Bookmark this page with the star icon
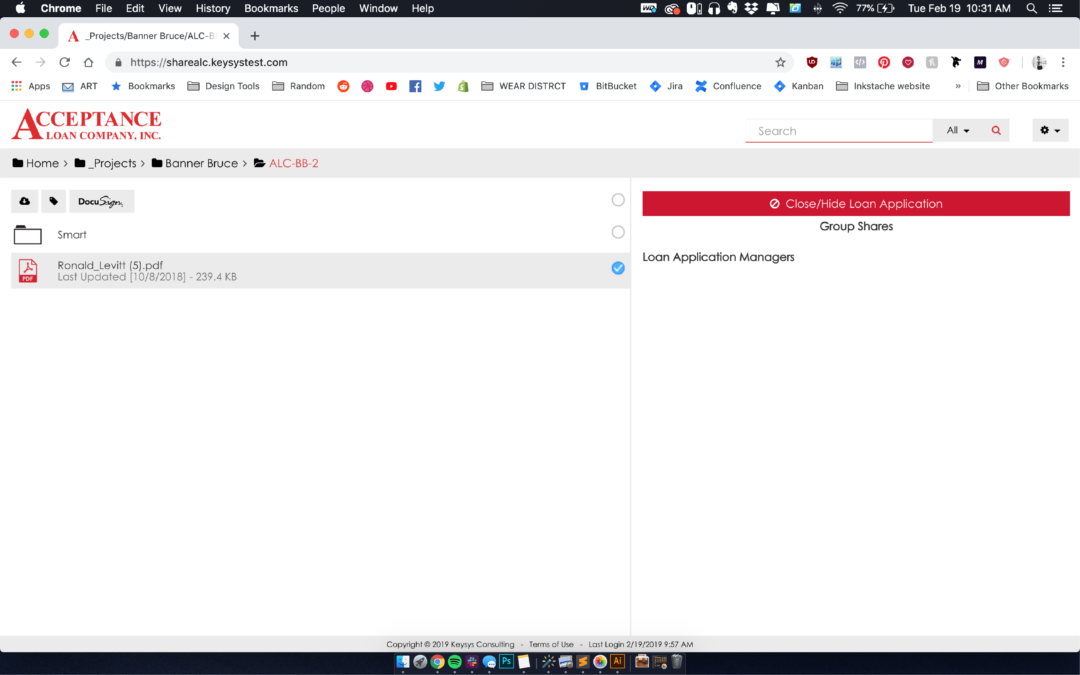The image size is (1080, 675). pos(780,62)
